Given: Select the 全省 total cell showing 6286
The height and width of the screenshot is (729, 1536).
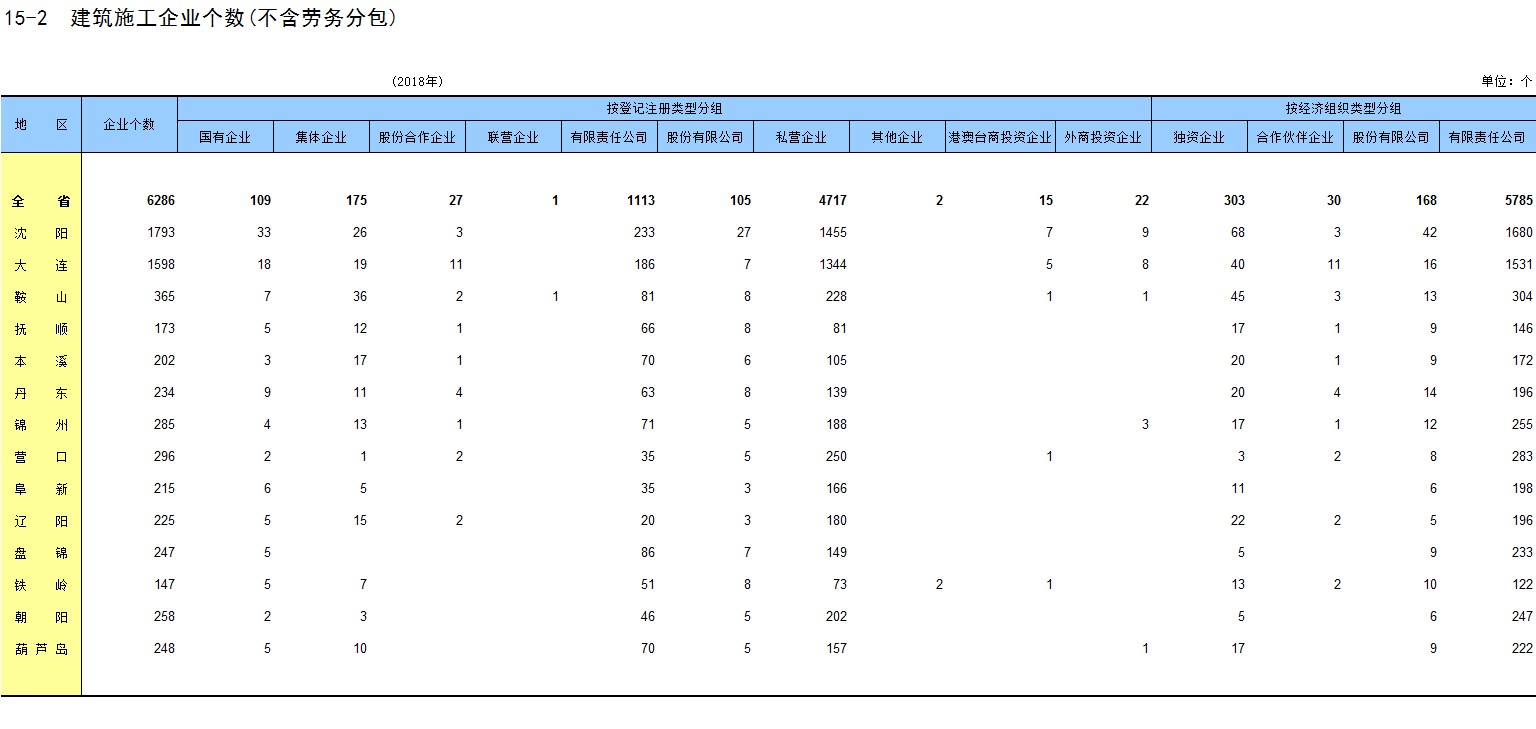Looking at the screenshot, I should tap(160, 201).
